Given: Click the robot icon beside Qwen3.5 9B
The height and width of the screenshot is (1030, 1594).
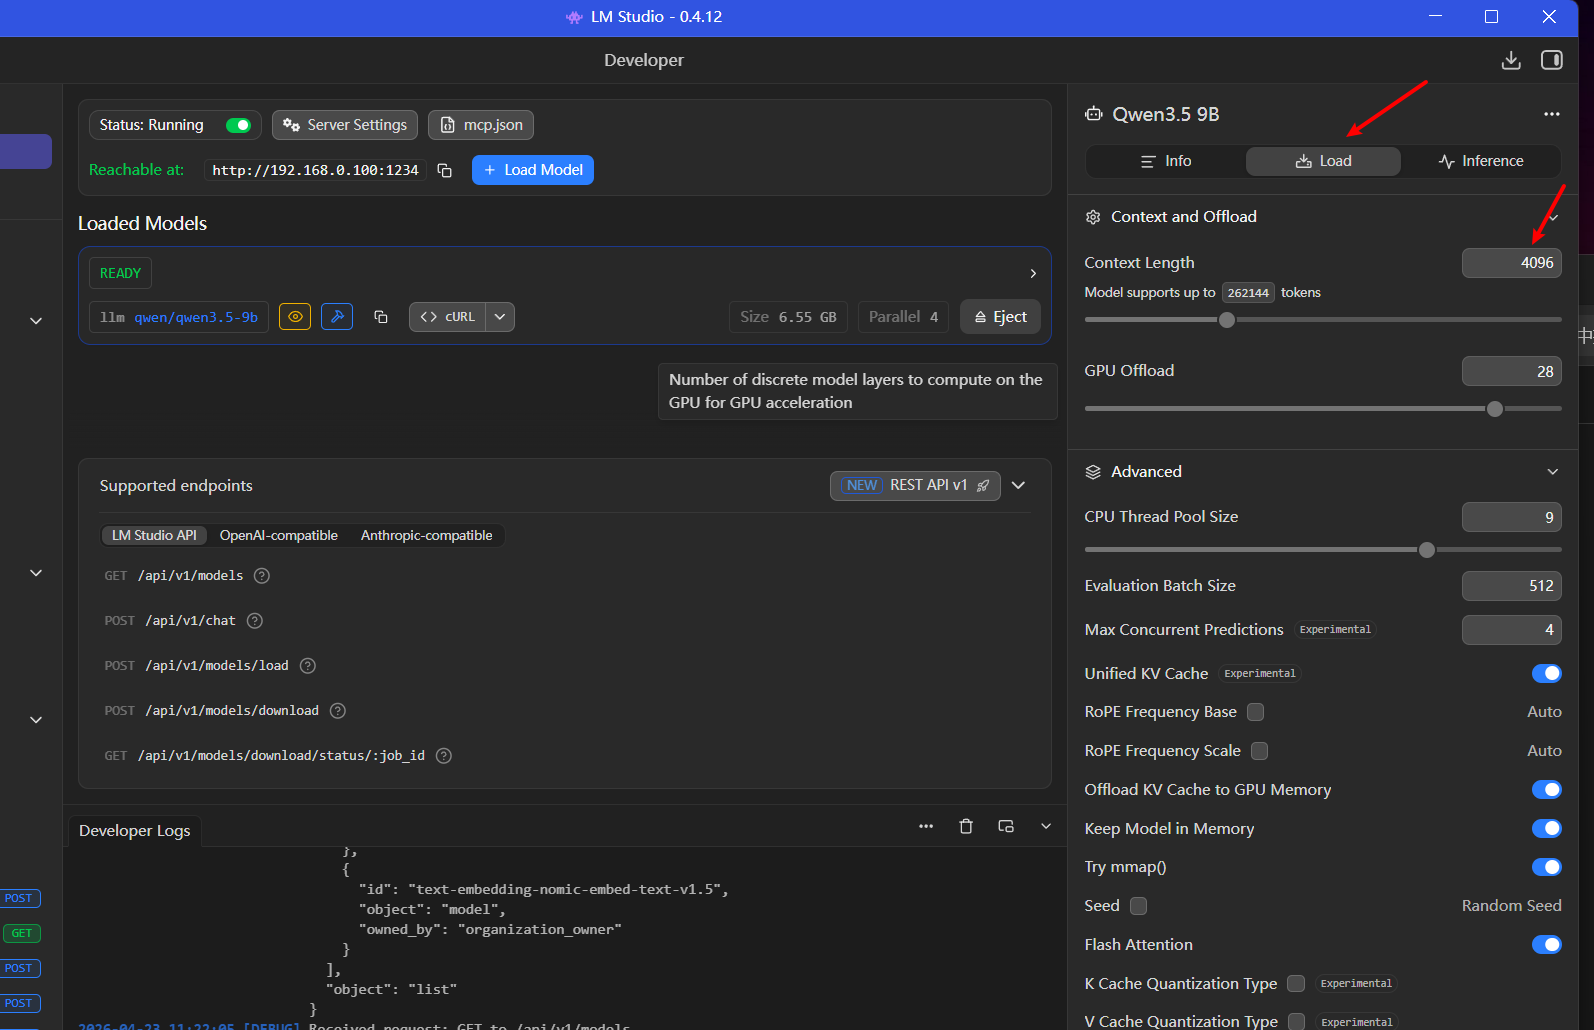Looking at the screenshot, I should (1094, 114).
